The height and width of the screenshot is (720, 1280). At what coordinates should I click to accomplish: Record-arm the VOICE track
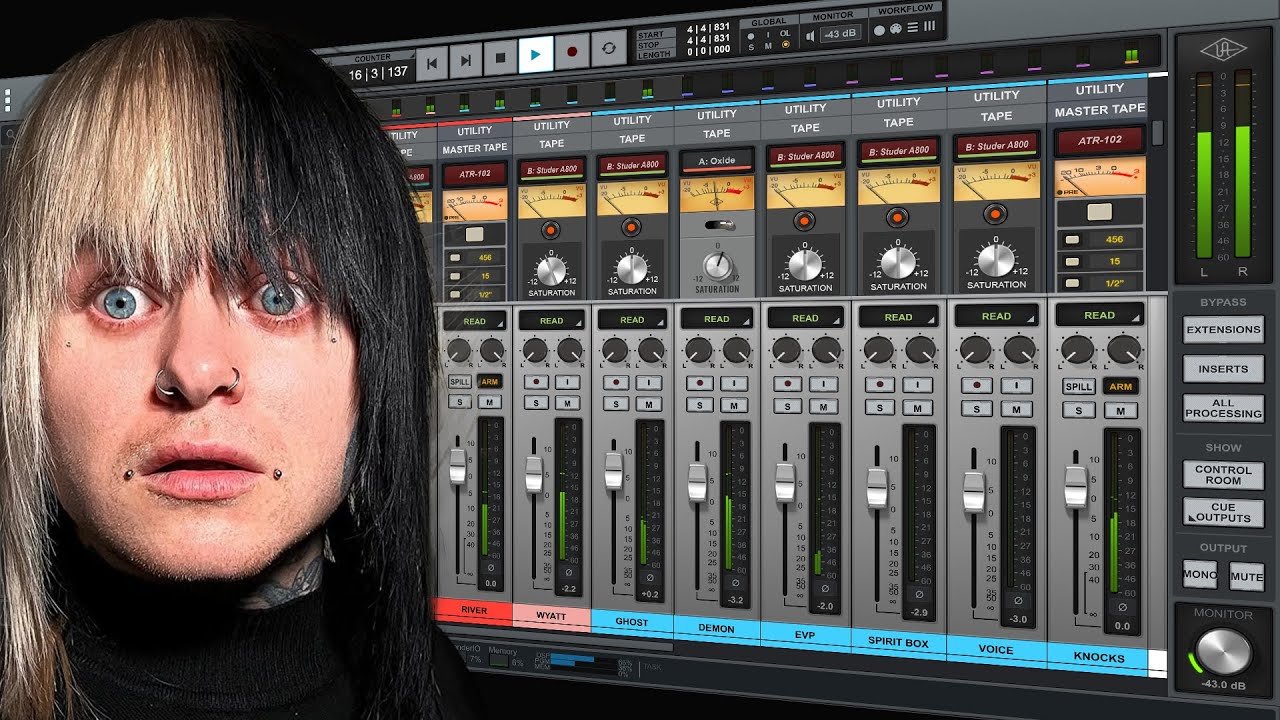(976, 385)
